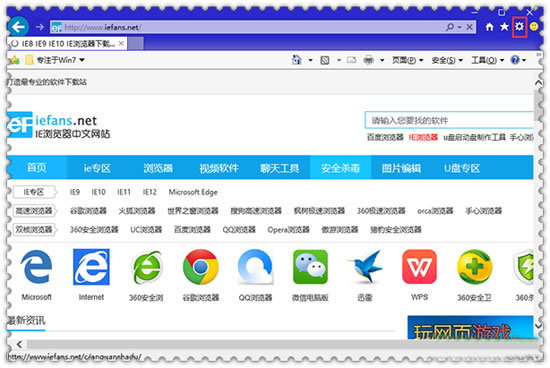The width and height of the screenshot is (550, 368).
Task: Open the 页面(P) dropdown menu
Action: 407,60
